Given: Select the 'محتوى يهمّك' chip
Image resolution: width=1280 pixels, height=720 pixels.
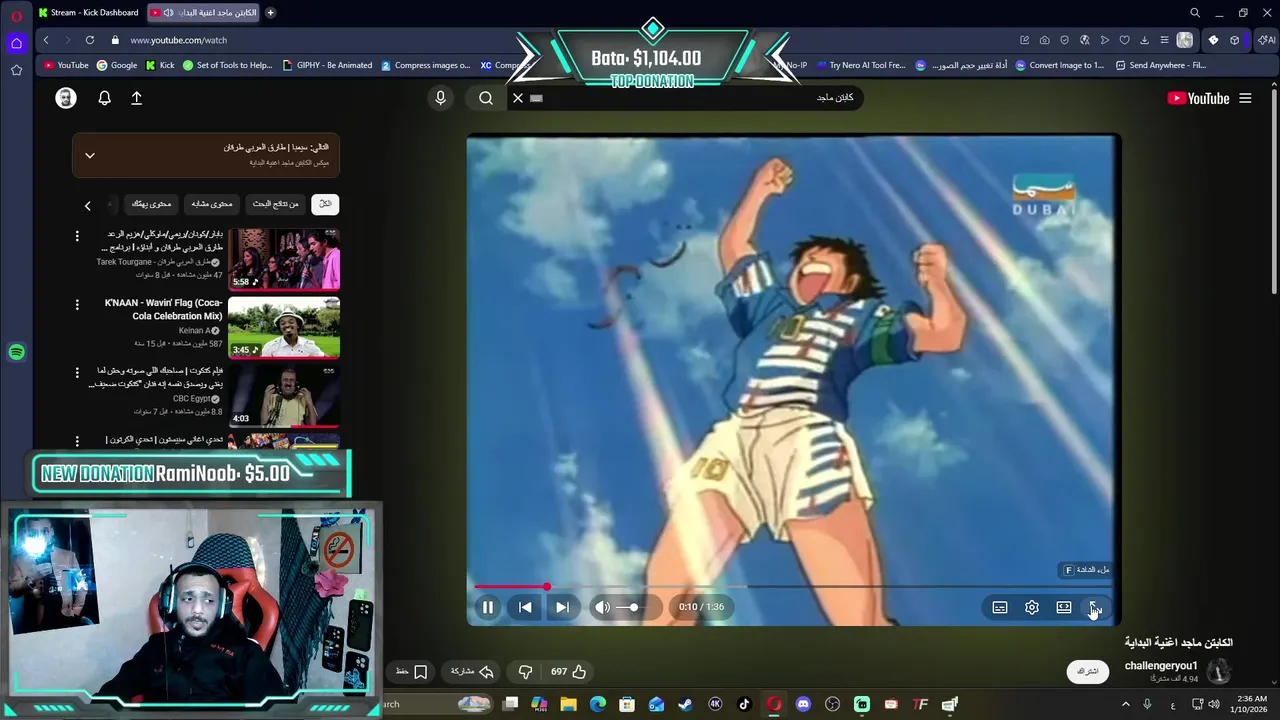Looking at the screenshot, I should point(151,204).
